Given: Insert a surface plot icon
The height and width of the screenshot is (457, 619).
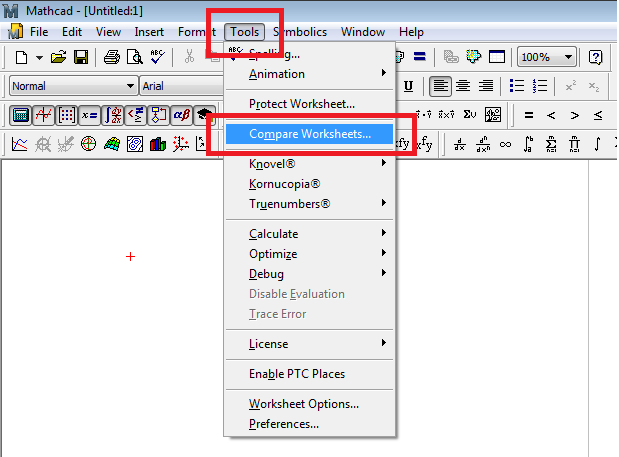Looking at the screenshot, I should click(112, 144).
